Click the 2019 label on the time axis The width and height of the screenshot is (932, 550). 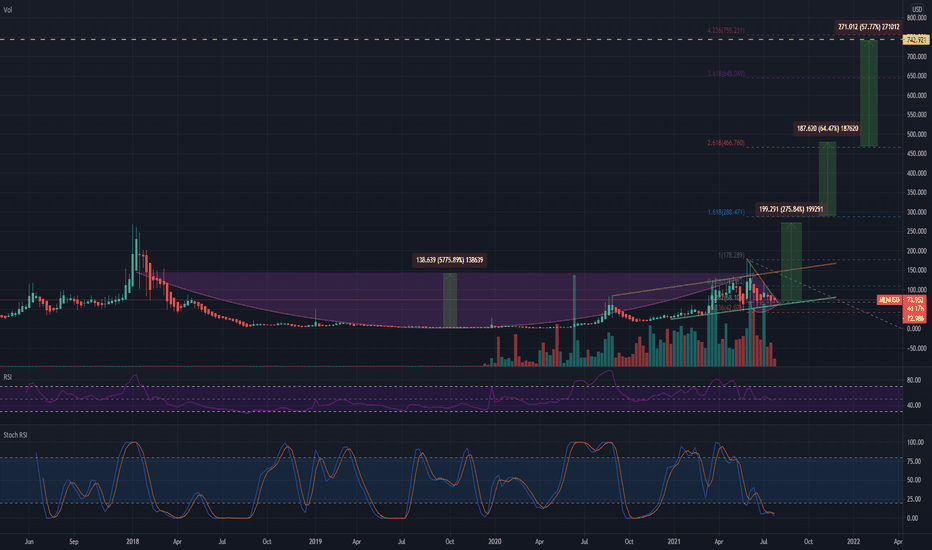tap(315, 542)
